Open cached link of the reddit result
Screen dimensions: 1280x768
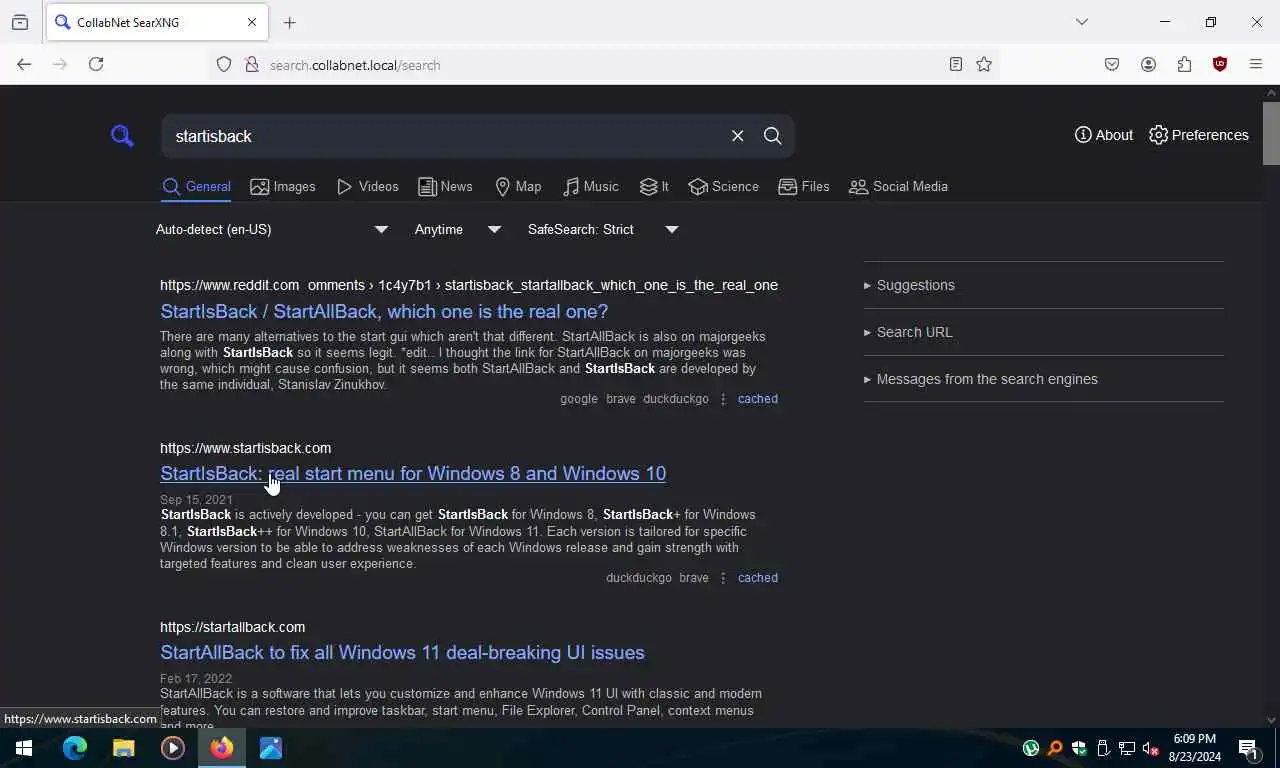tap(758, 399)
